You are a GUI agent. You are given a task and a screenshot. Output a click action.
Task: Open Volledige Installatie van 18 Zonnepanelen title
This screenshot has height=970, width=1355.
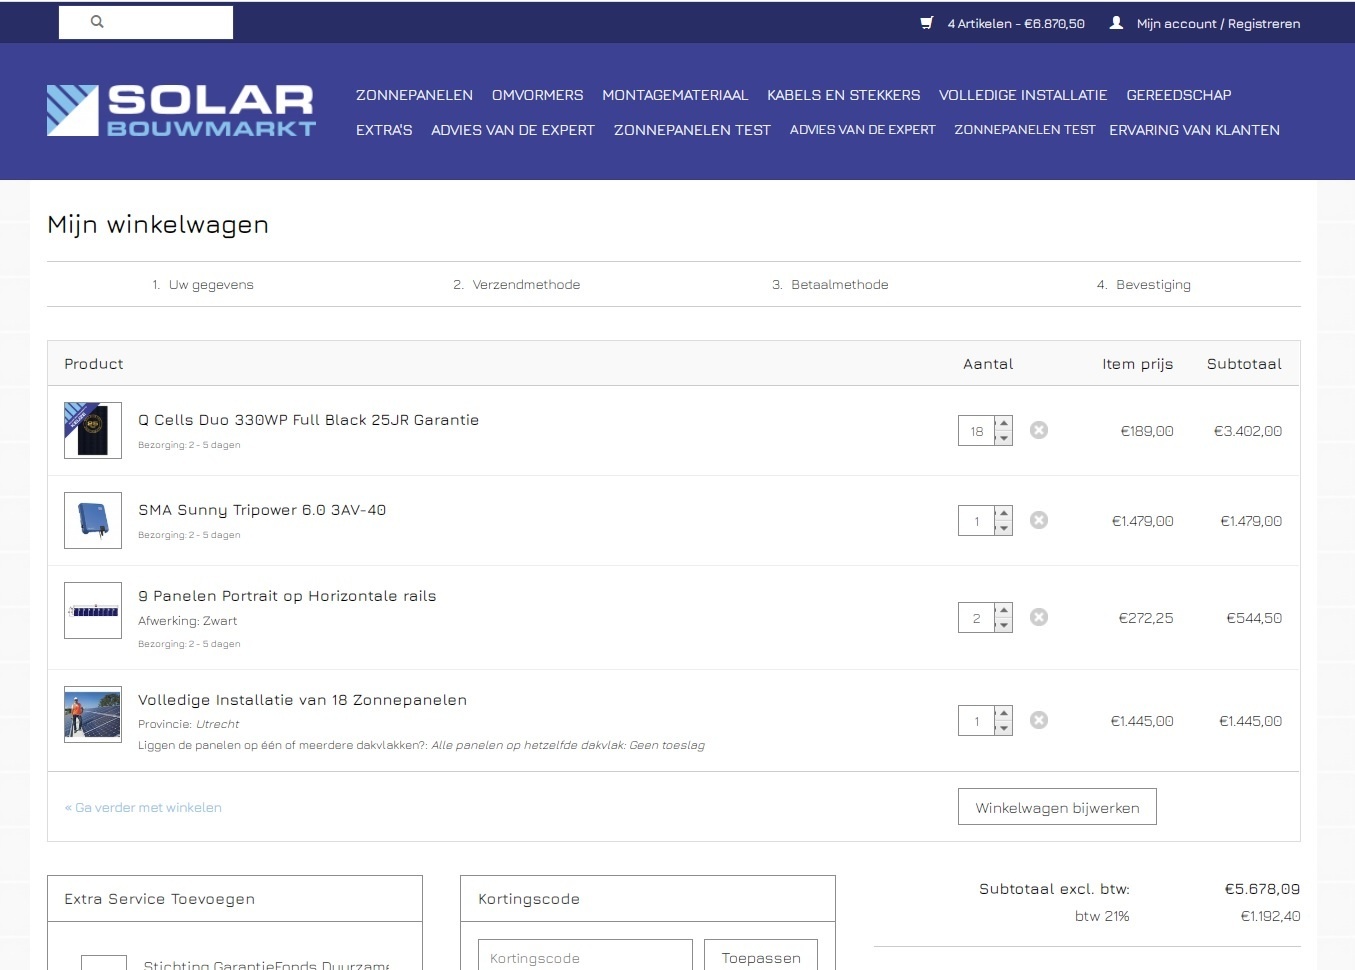tap(302, 700)
